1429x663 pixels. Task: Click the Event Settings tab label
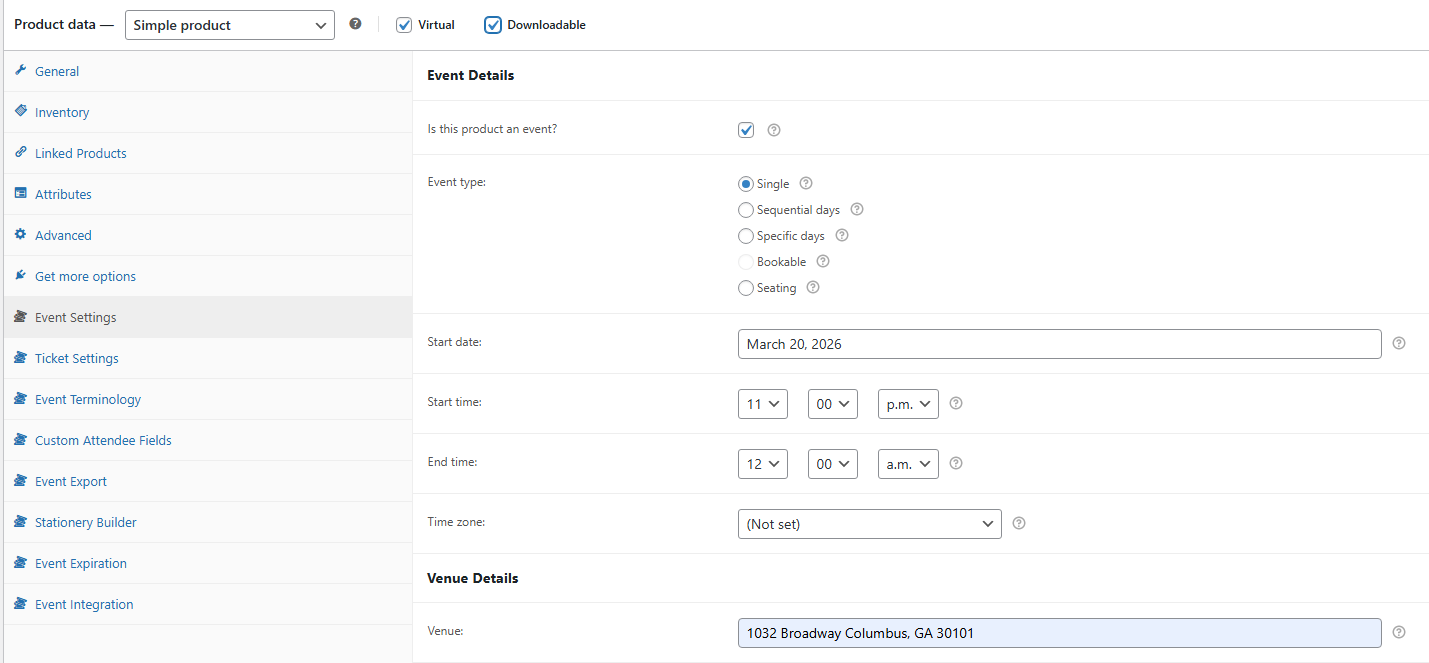click(x=76, y=317)
